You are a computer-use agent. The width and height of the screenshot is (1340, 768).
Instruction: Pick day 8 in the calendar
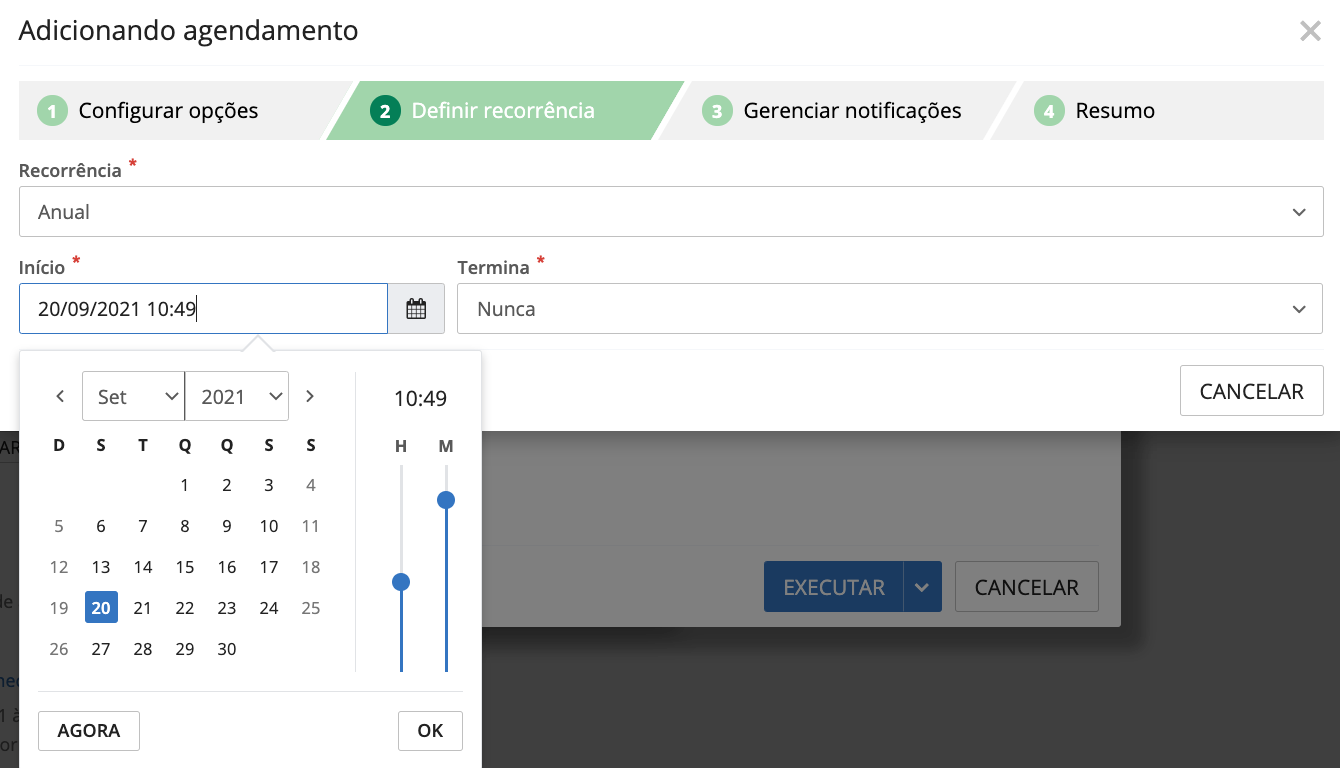point(185,526)
